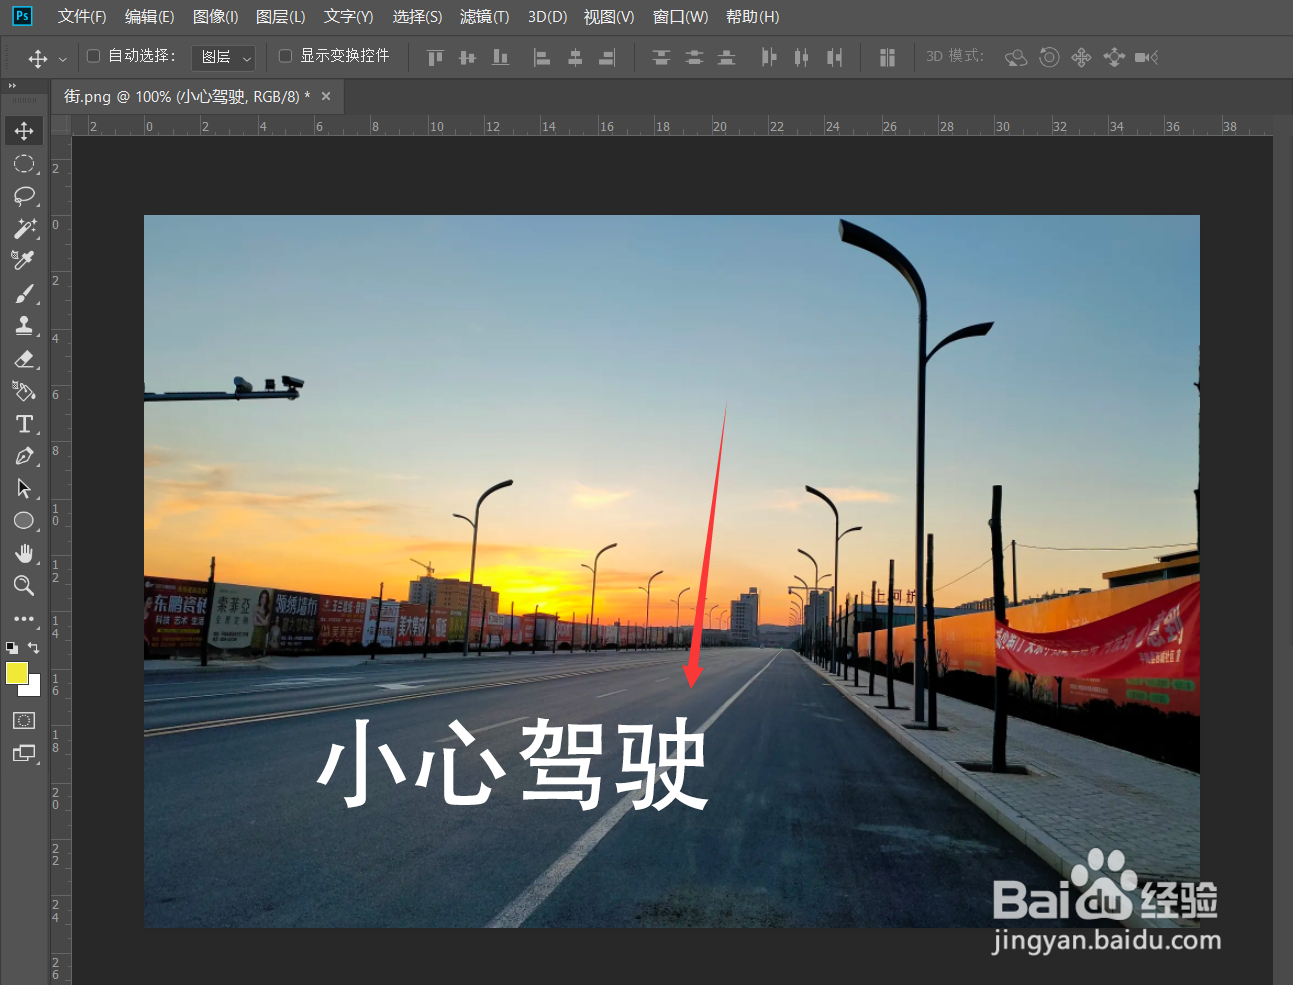Select the Horizontal Type tool
1293x985 pixels.
pos(24,424)
